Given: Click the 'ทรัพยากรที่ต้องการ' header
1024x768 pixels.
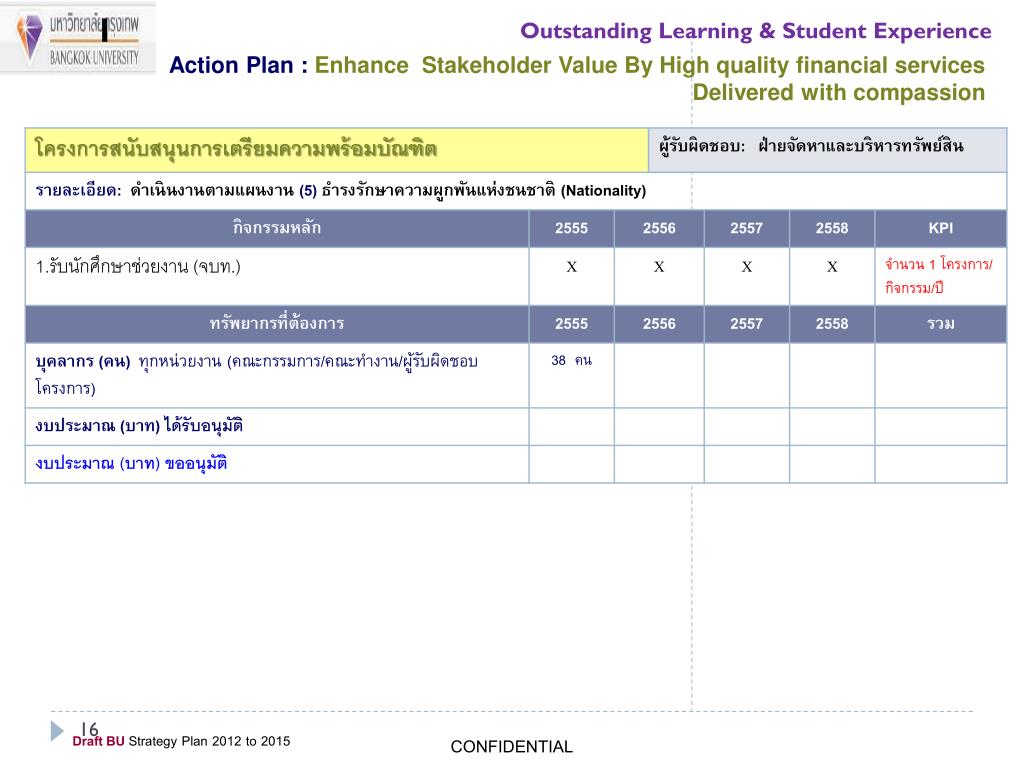Looking at the screenshot, I should point(277,324).
